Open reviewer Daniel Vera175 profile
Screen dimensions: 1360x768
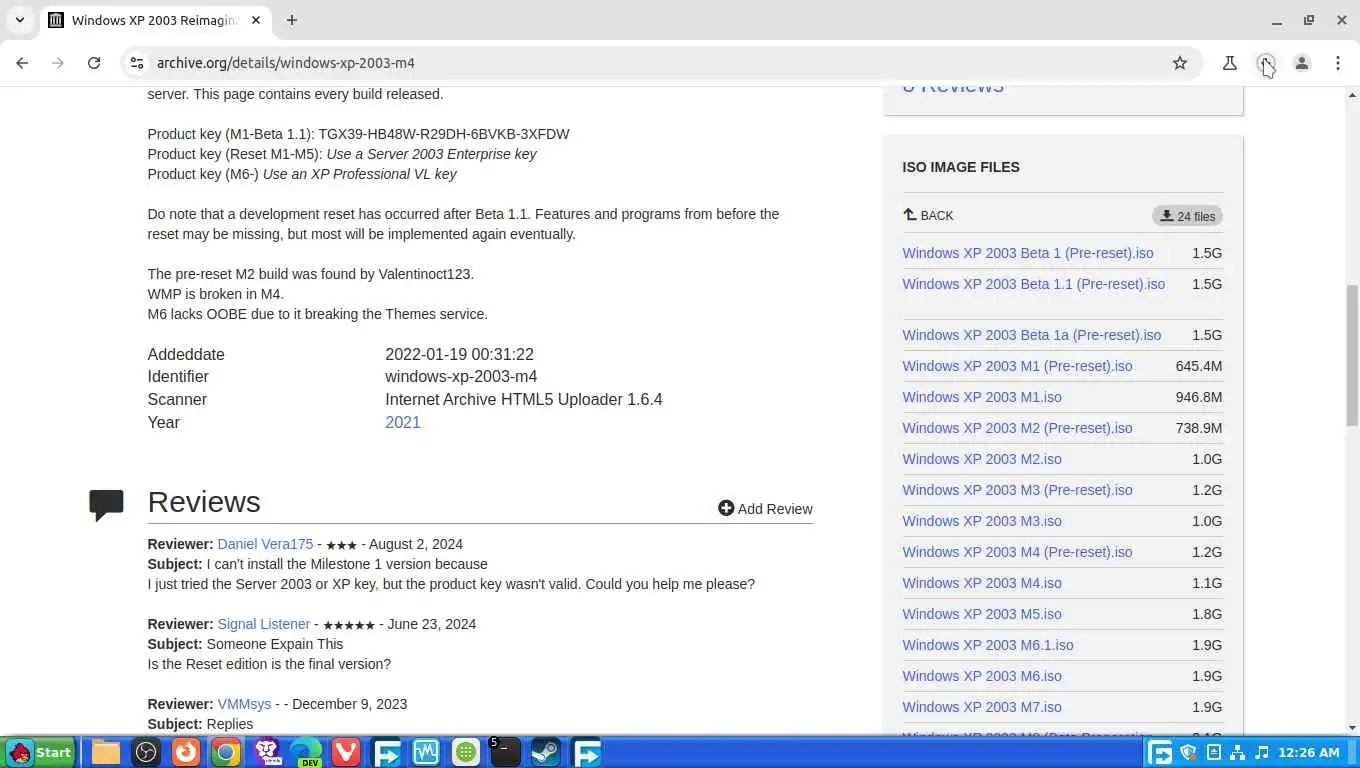(265, 544)
